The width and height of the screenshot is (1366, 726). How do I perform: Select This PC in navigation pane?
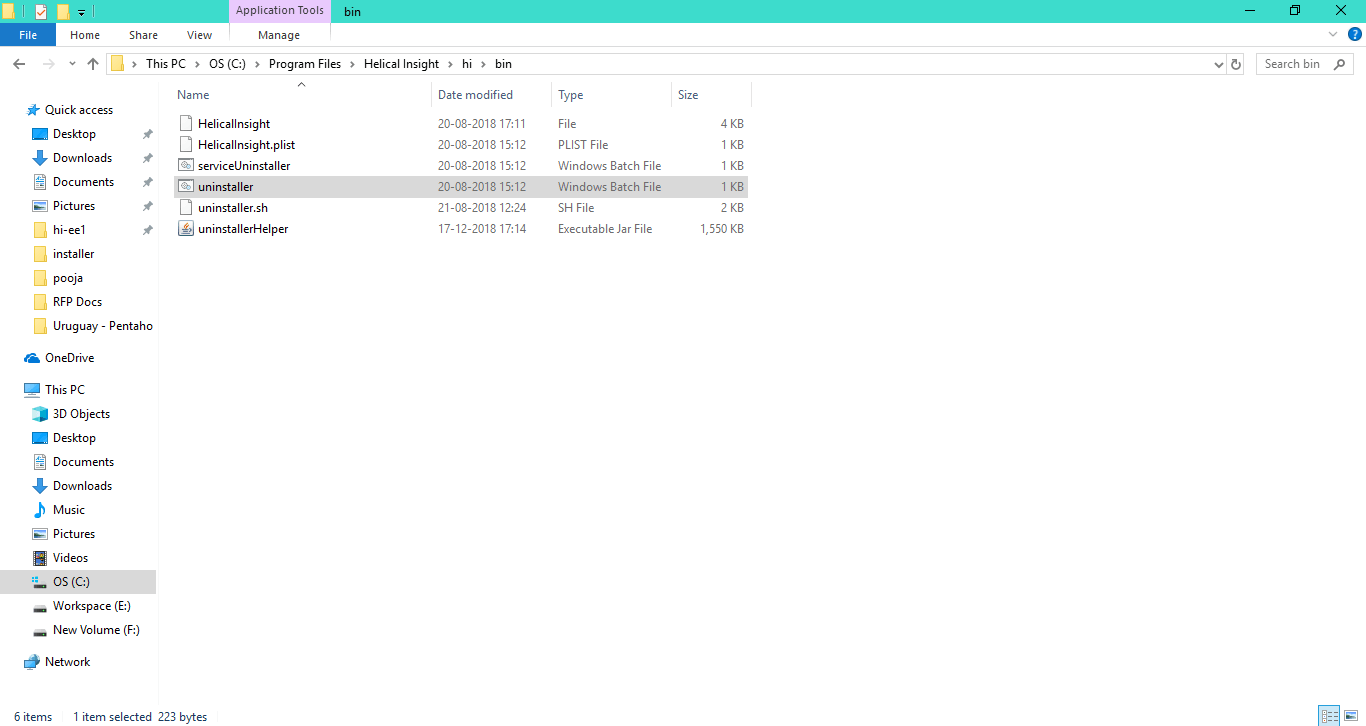(x=64, y=390)
